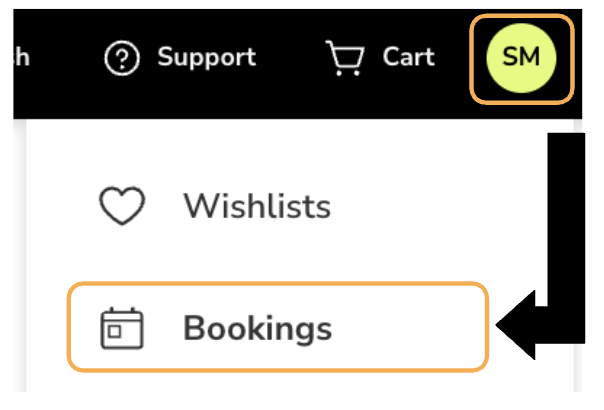The height and width of the screenshot is (410, 604).
Task: Click the calendar icon beside Bookings
Action: (x=122, y=328)
